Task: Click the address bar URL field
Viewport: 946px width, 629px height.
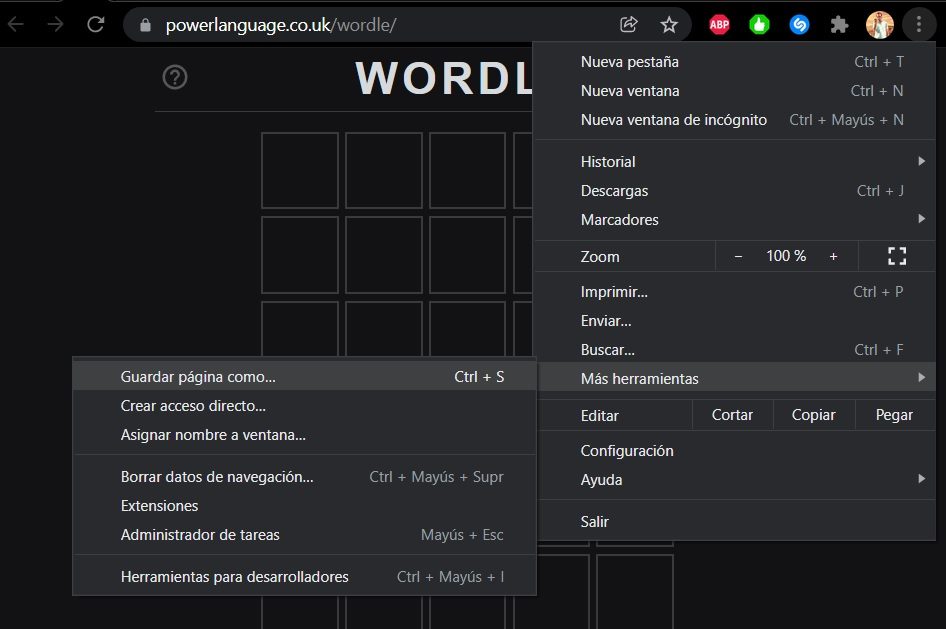Action: click(x=380, y=25)
